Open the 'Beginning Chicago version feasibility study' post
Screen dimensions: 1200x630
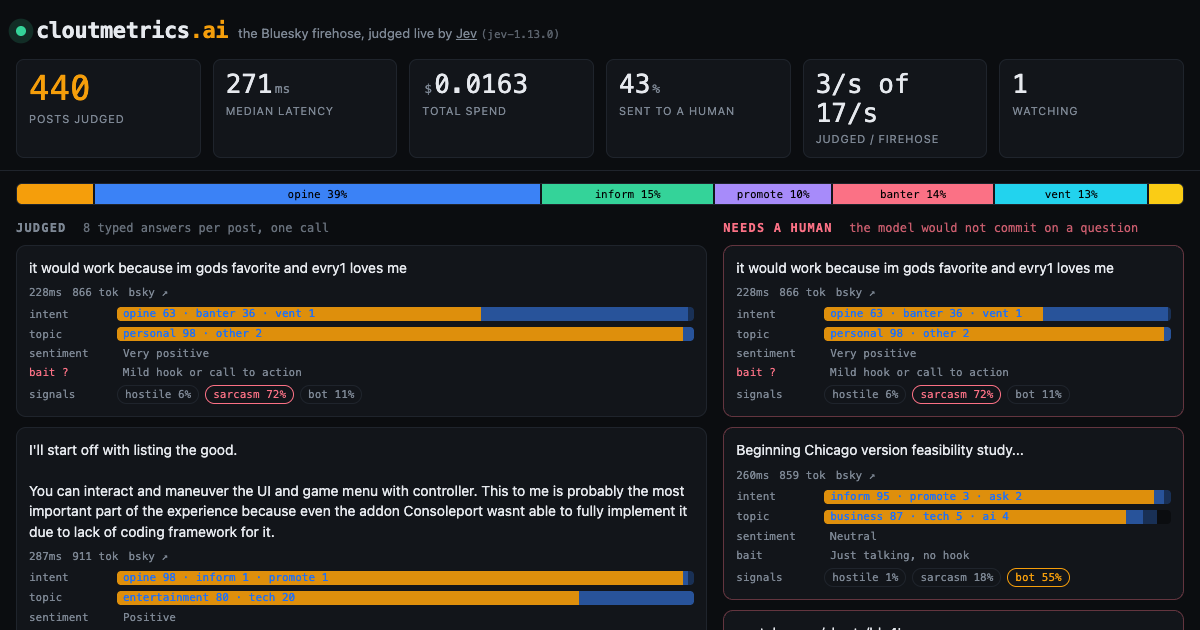(880, 451)
